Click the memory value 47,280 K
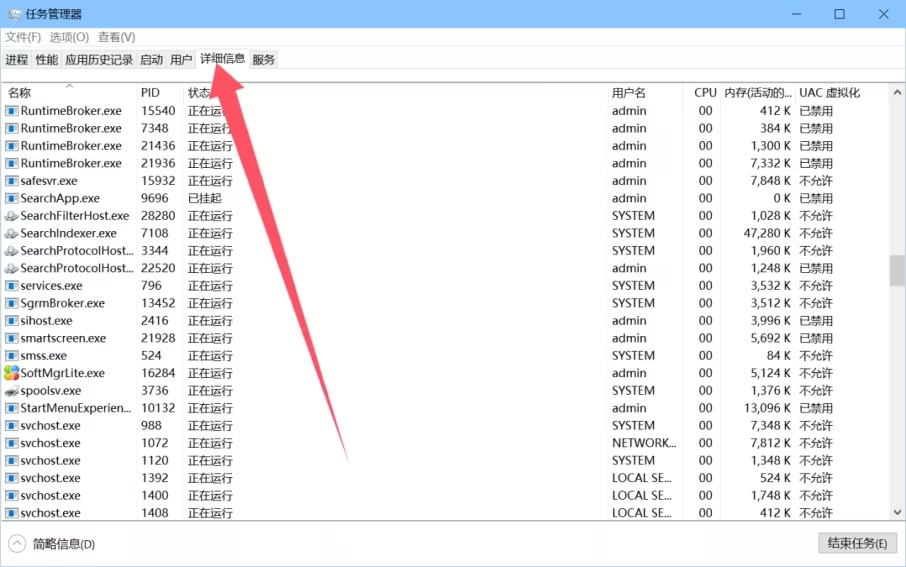Viewport: 906px width, 567px height. pos(767,234)
